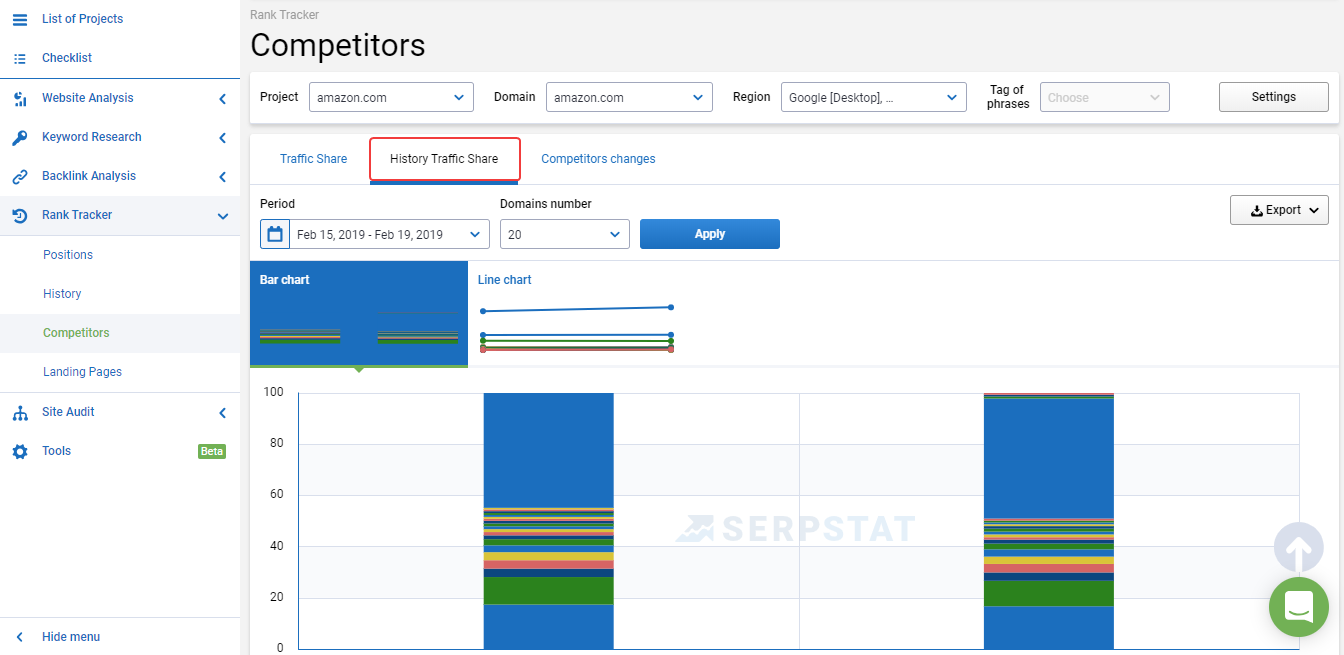Click the Hide menu left arrow icon
The image size is (1344, 655).
[20, 637]
